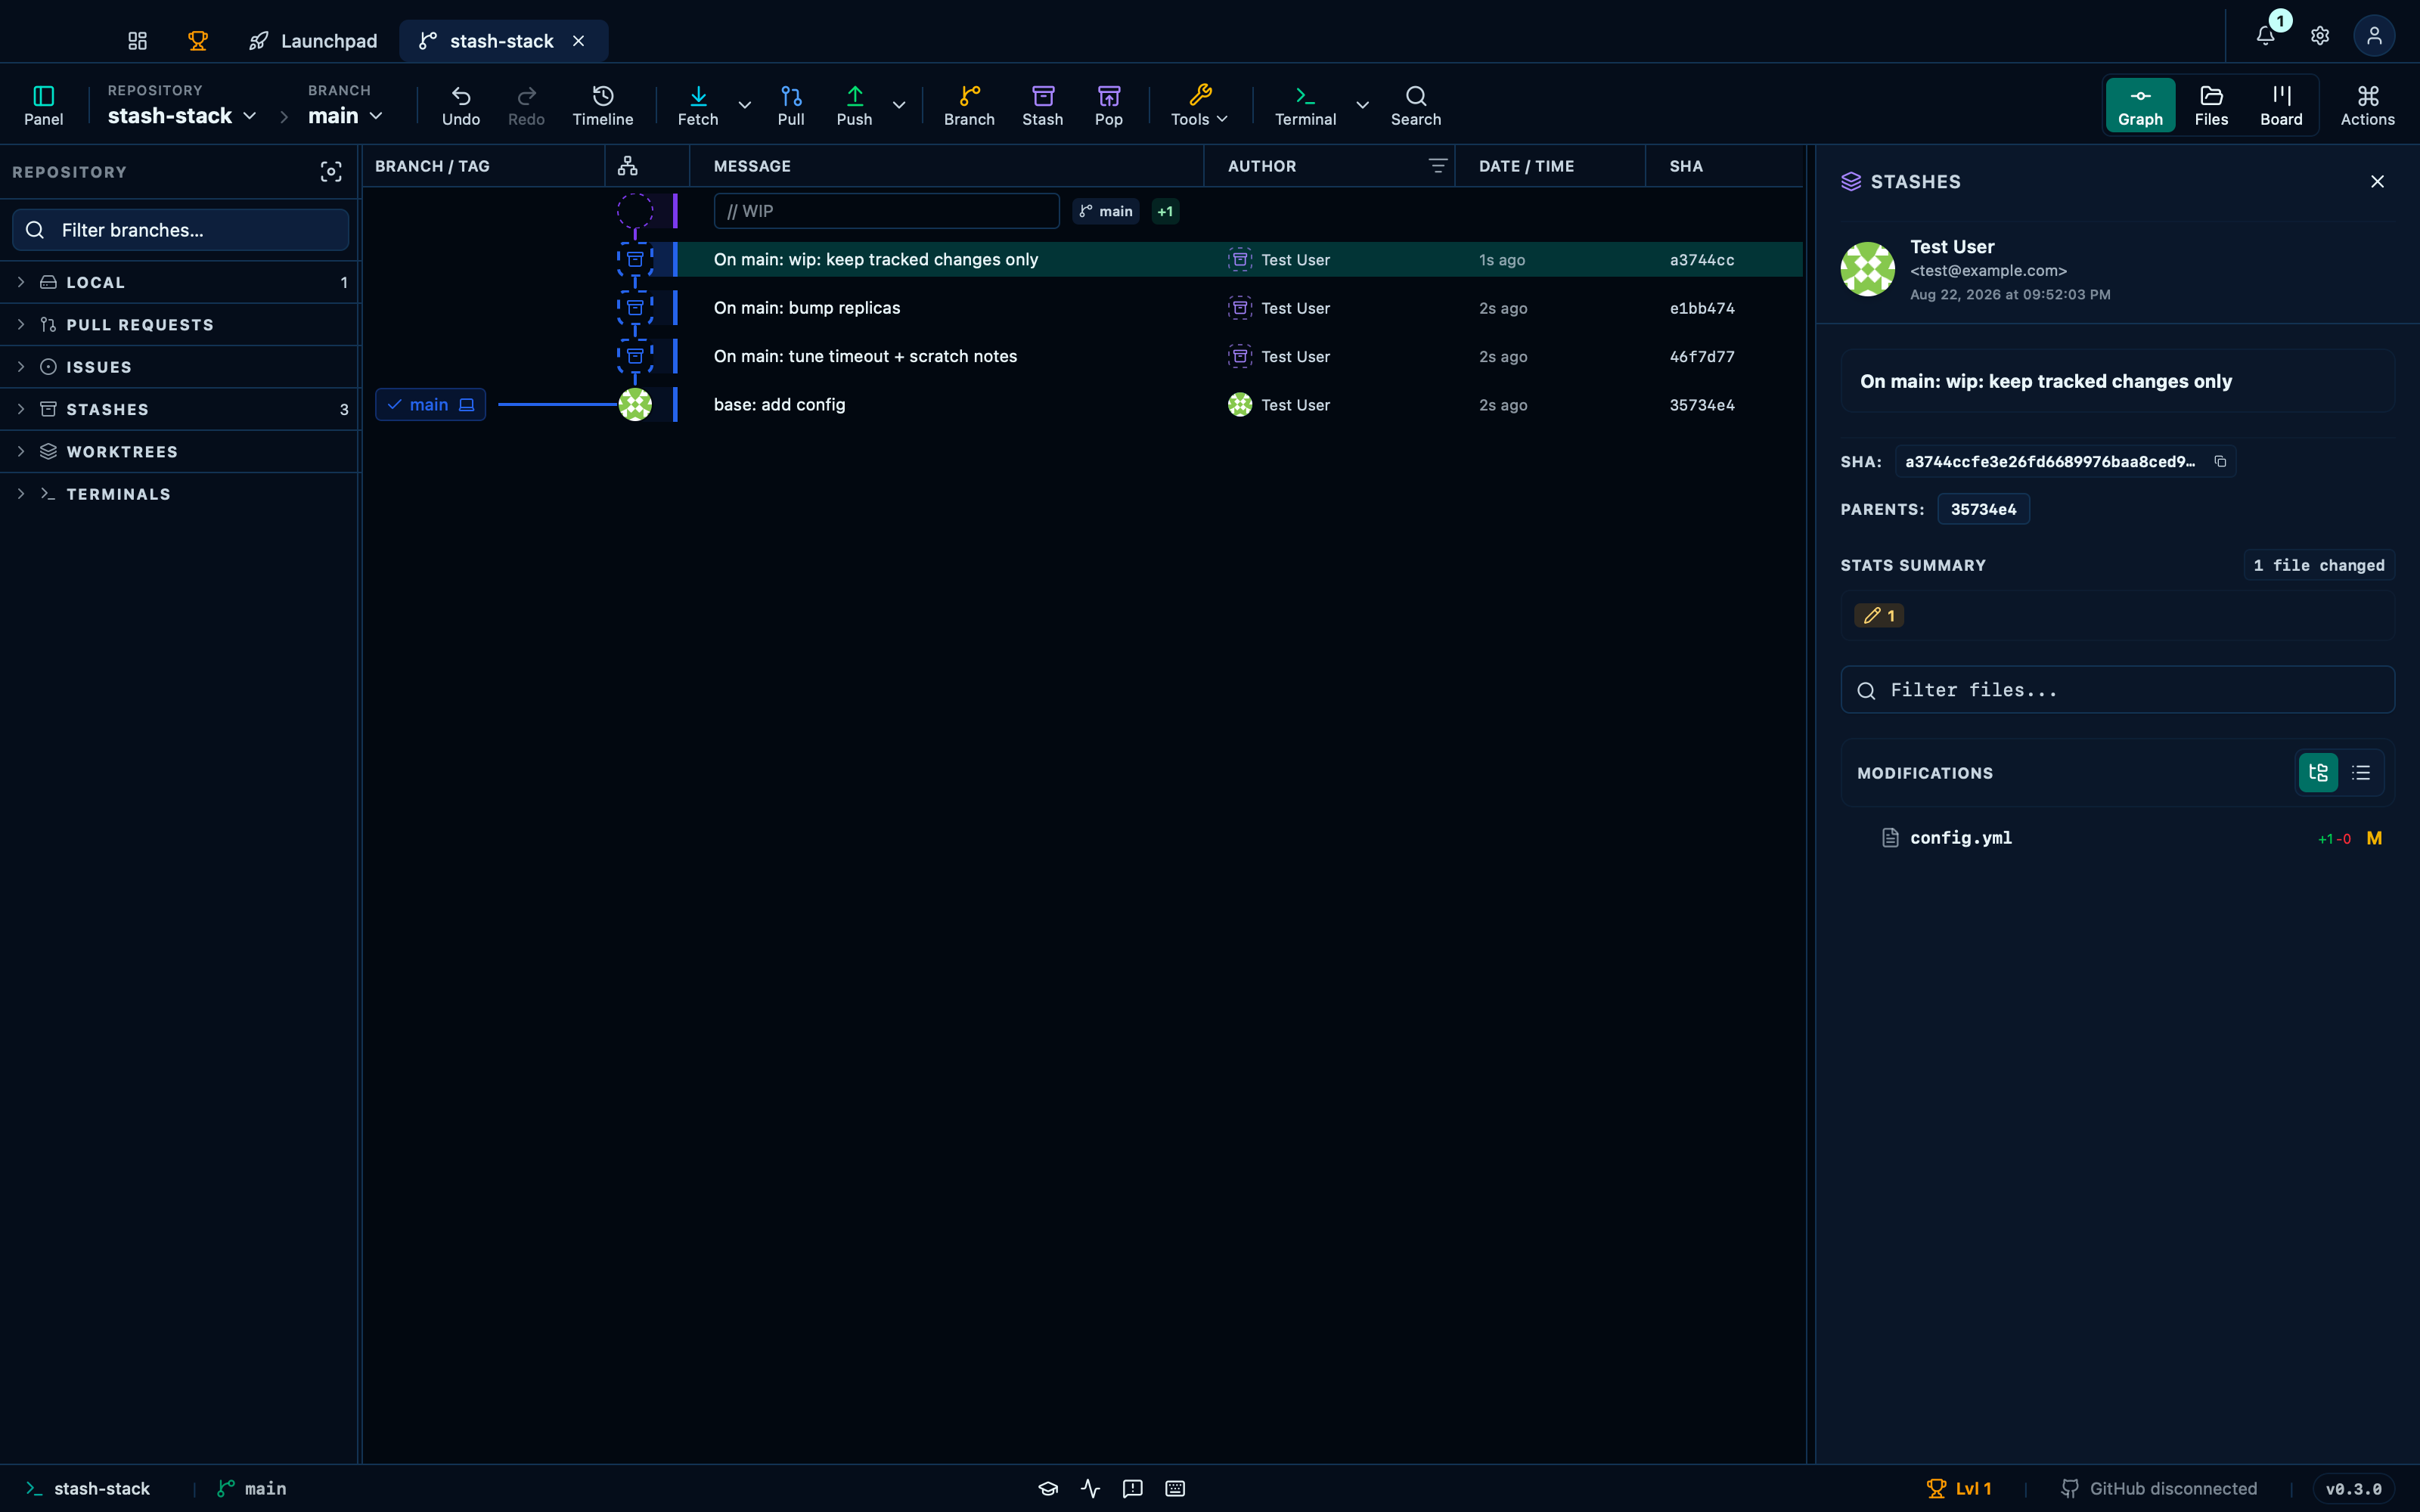Click the modified files count badge
Image resolution: width=2420 pixels, height=1512 pixels.
pos(1879,616)
